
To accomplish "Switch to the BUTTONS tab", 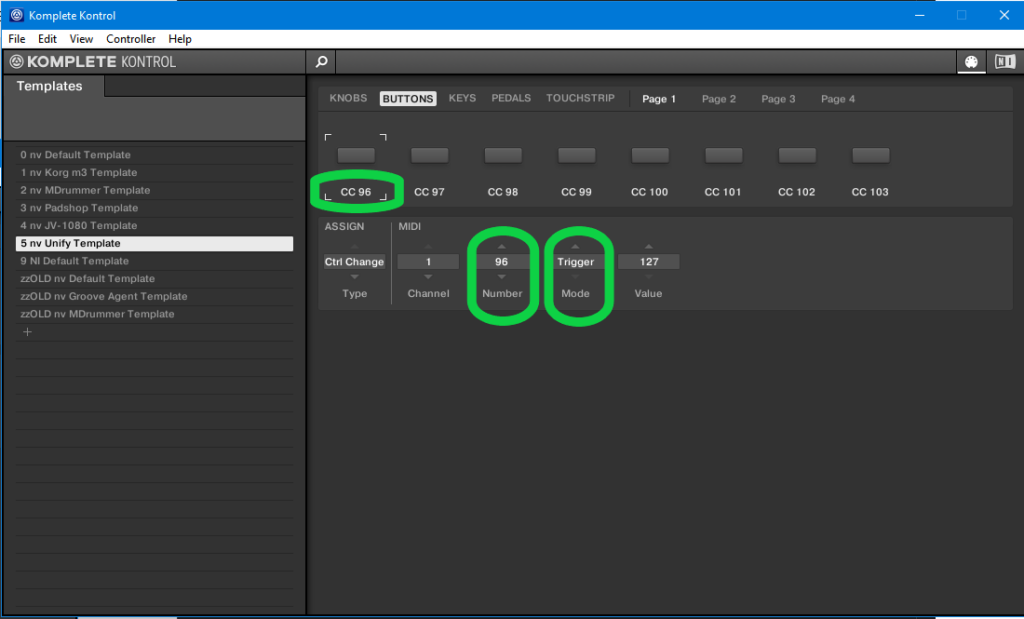I will coord(408,99).
